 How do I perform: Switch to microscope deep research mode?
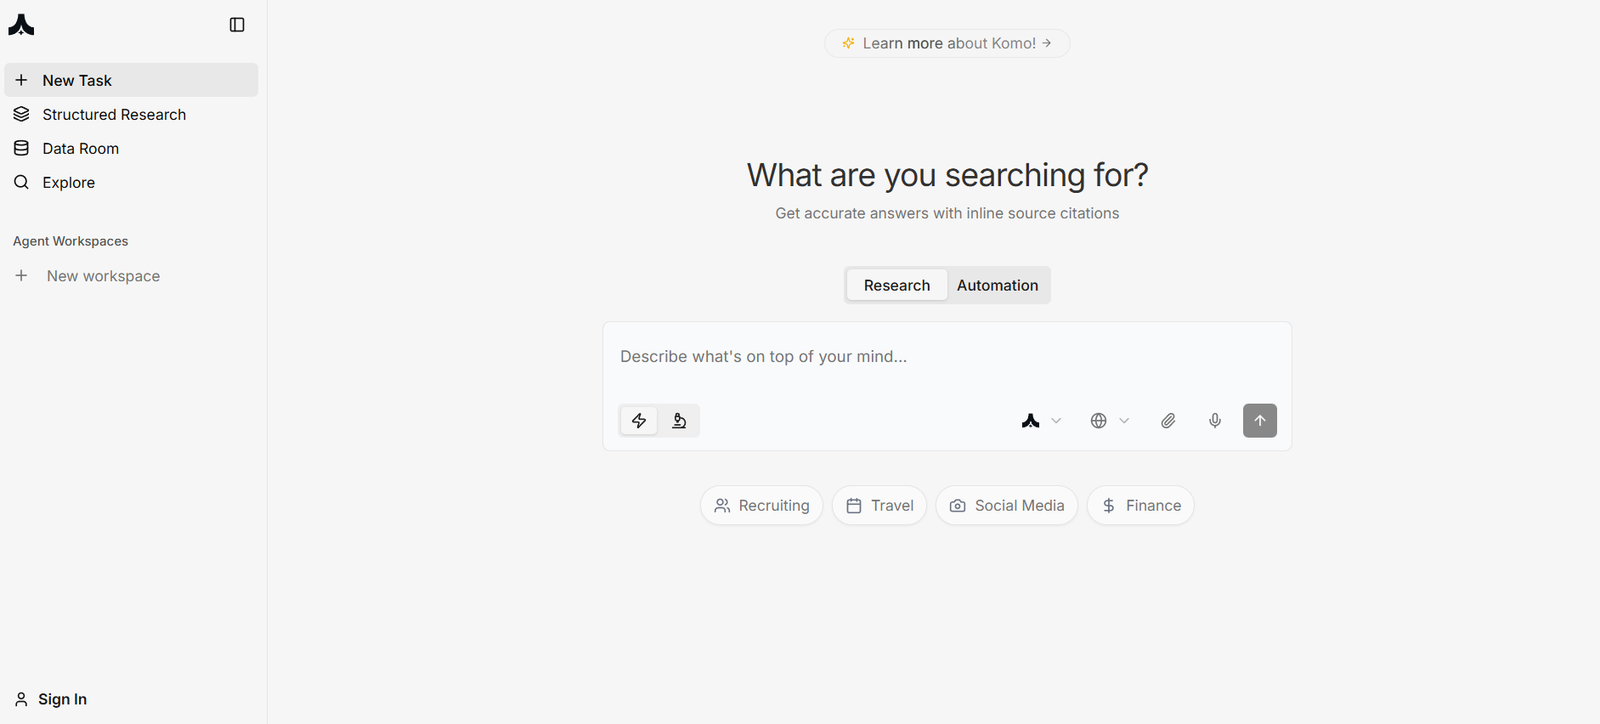tap(680, 421)
